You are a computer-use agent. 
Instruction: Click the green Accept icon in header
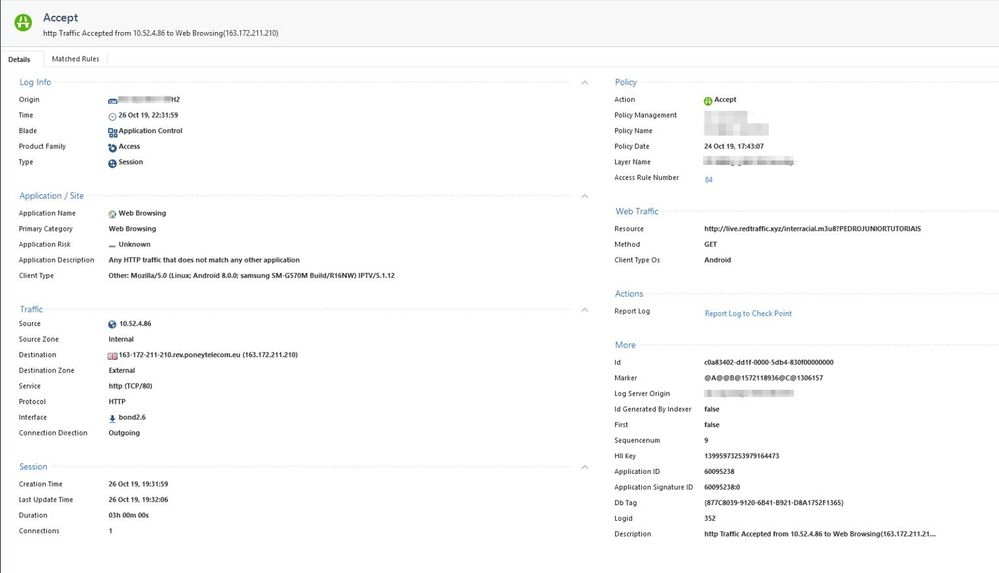tap(23, 24)
